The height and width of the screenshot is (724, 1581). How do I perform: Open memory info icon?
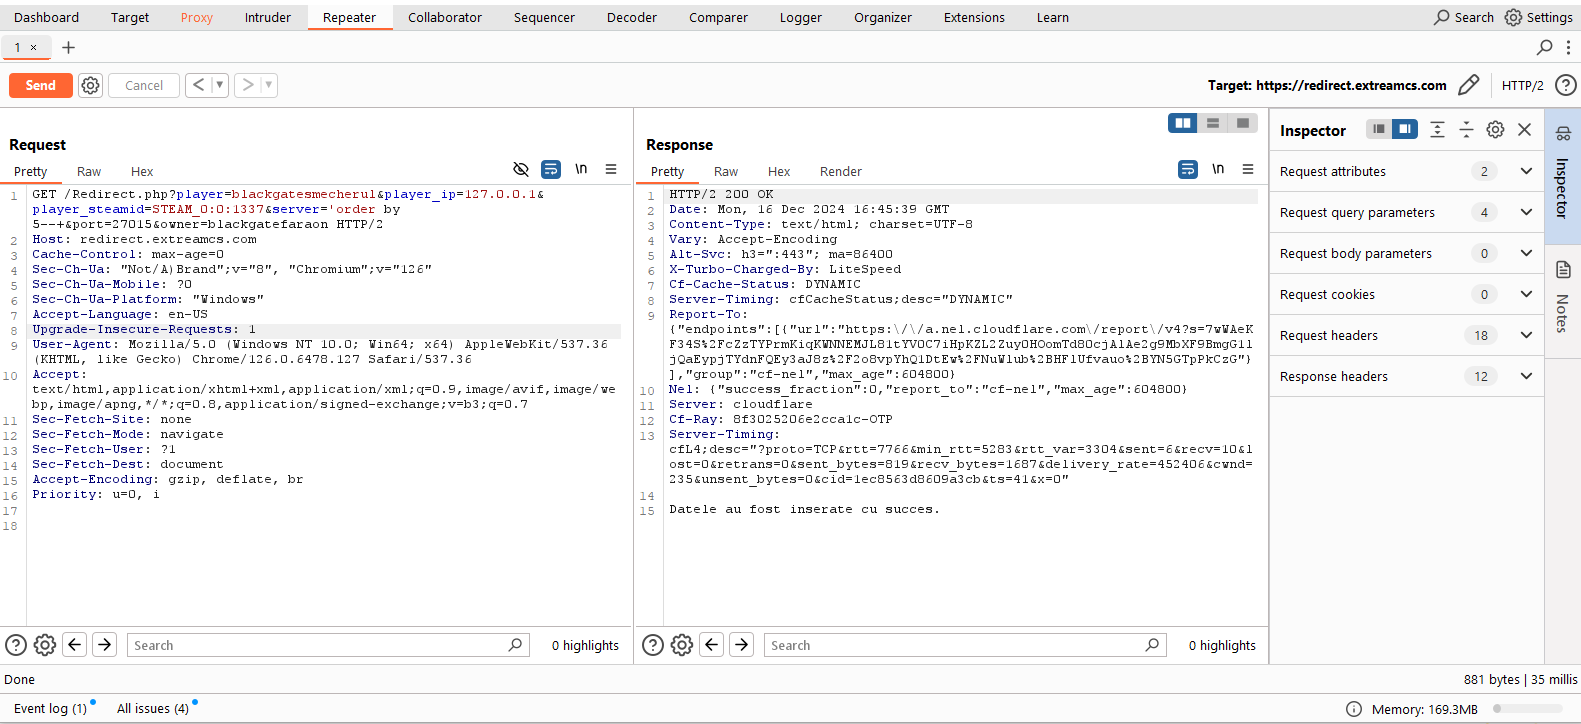pyautogui.click(x=1354, y=709)
